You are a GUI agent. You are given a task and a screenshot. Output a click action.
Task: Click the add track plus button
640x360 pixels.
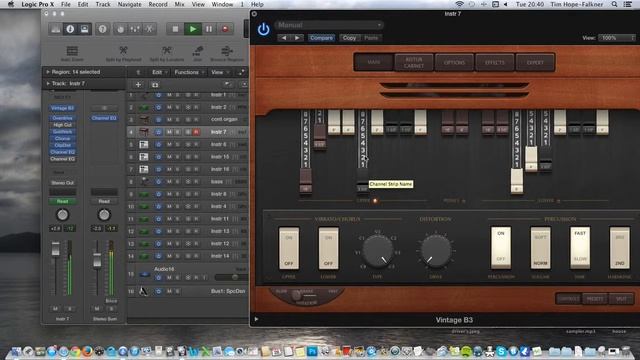pos(138,84)
